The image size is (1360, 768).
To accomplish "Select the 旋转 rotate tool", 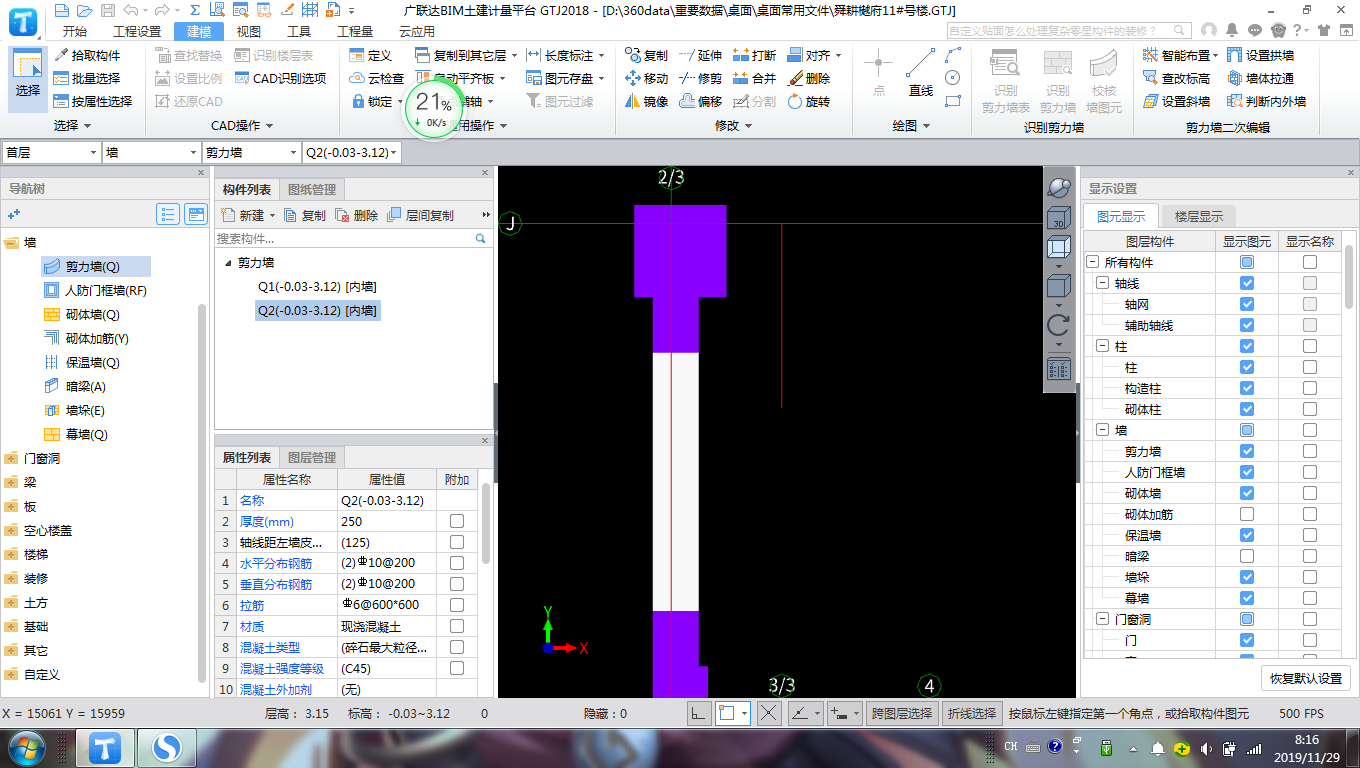I will 809,101.
